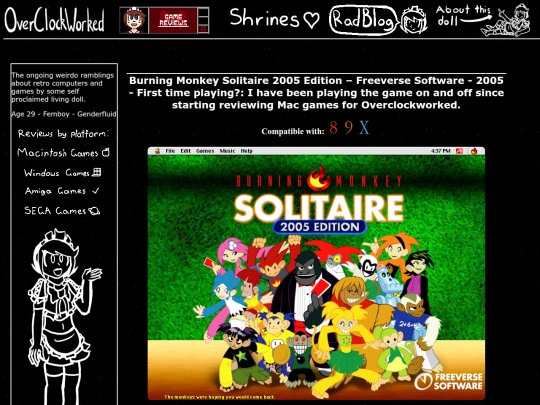Click the 'Compatible with:' label
540x405 pixels.
pyautogui.click(x=293, y=131)
